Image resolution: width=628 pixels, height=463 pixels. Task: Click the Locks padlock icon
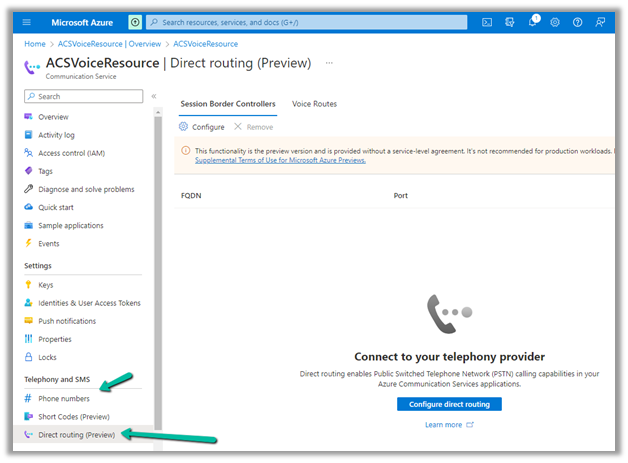pyautogui.click(x=28, y=356)
